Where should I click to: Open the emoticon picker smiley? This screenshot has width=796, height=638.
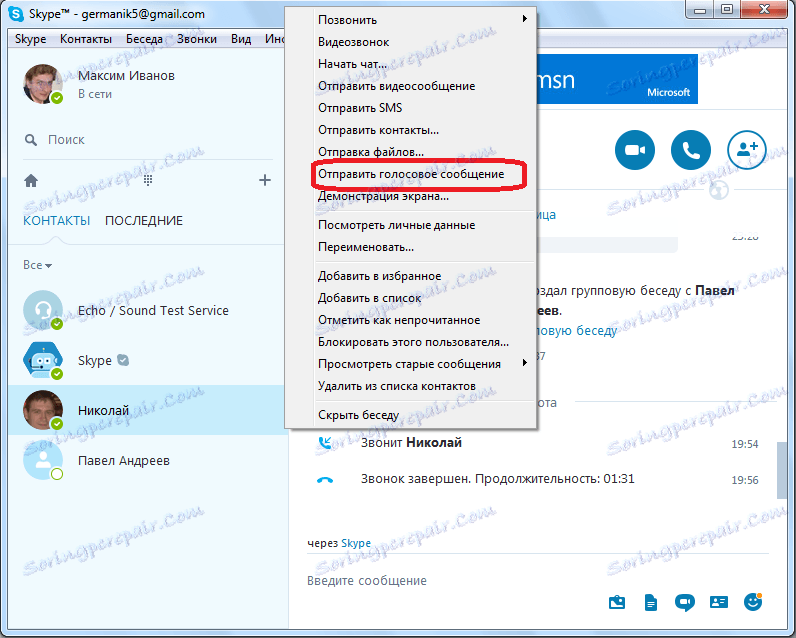click(x=753, y=602)
